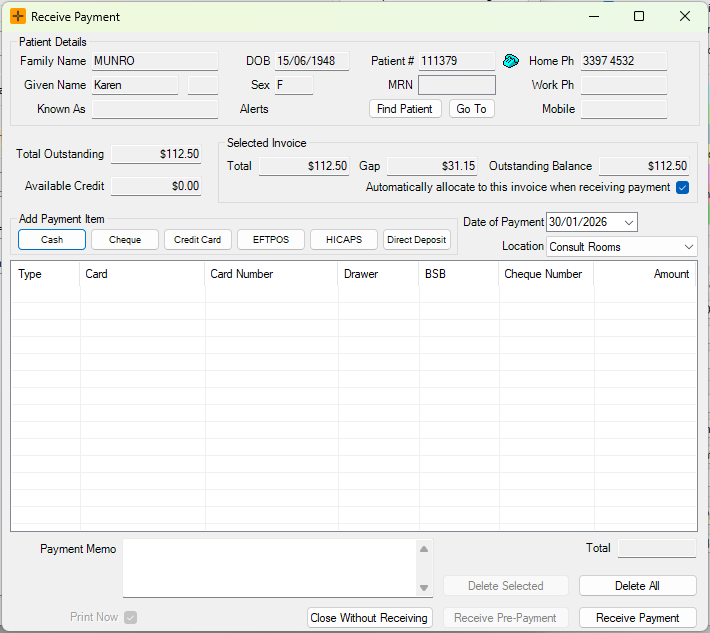This screenshot has height=633, width=710.
Task: Add a Direct Deposit payment item
Action: pyautogui.click(x=417, y=240)
